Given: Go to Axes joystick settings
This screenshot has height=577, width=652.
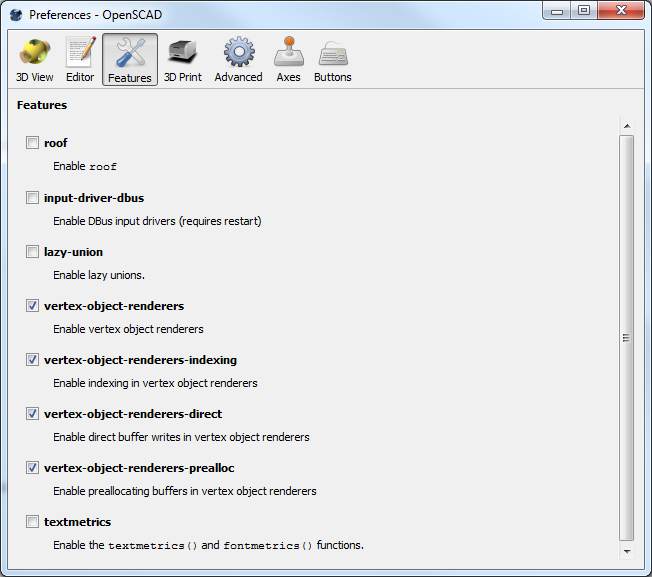Looking at the screenshot, I should pyautogui.click(x=288, y=59).
